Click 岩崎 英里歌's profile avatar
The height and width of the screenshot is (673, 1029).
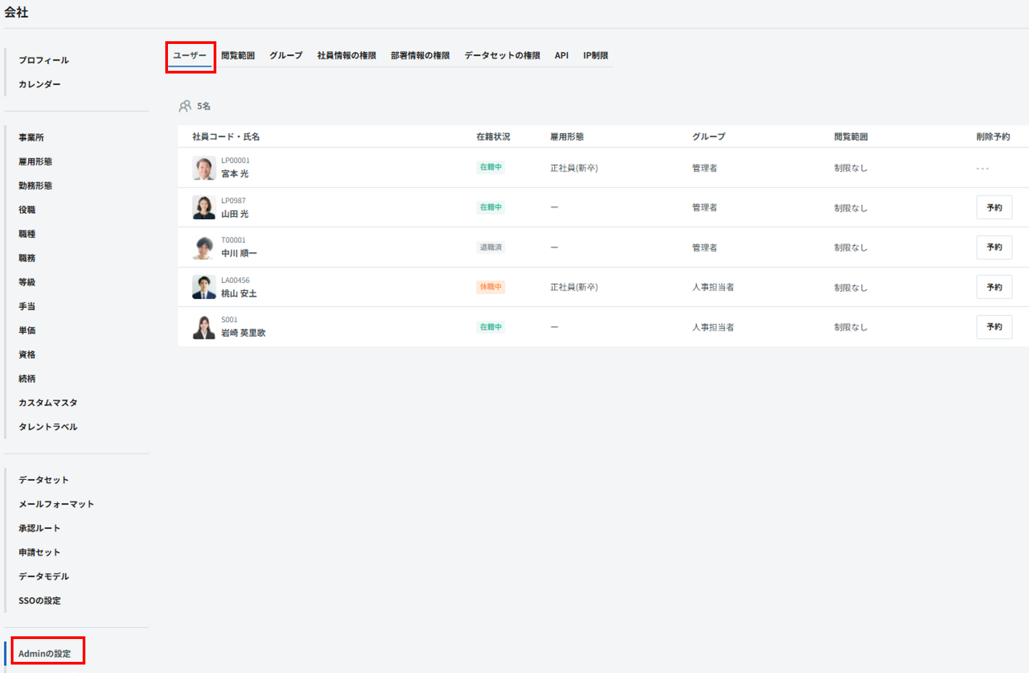coord(204,327)
